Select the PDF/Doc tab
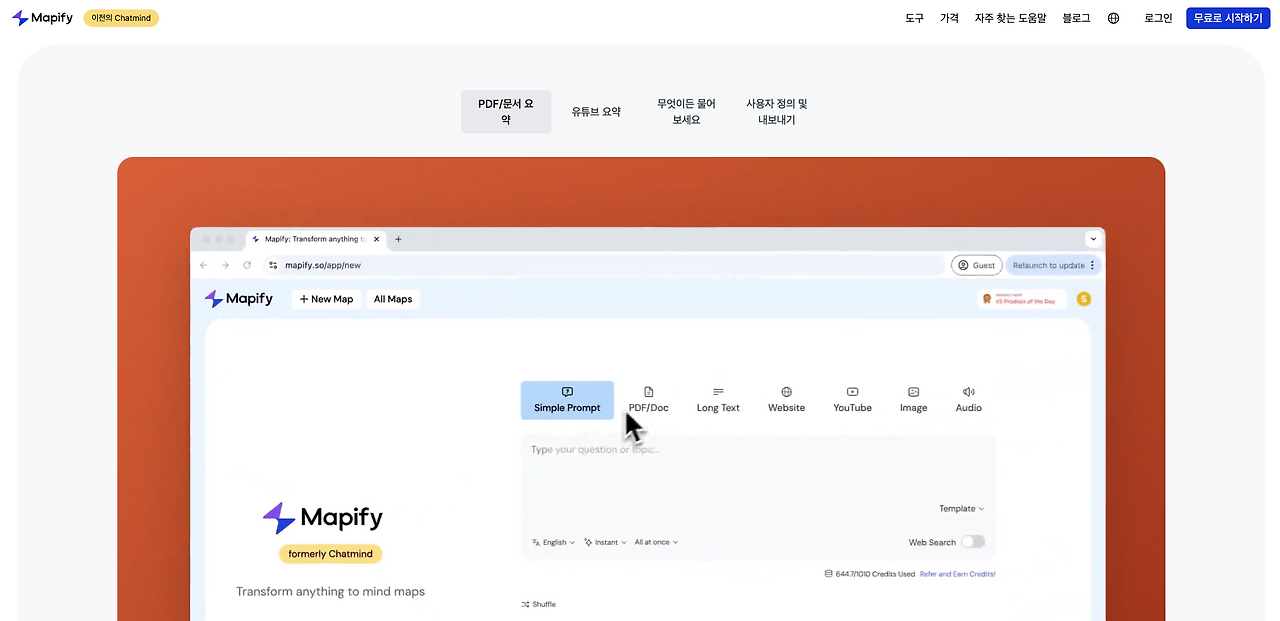 [x=648, y=400]
